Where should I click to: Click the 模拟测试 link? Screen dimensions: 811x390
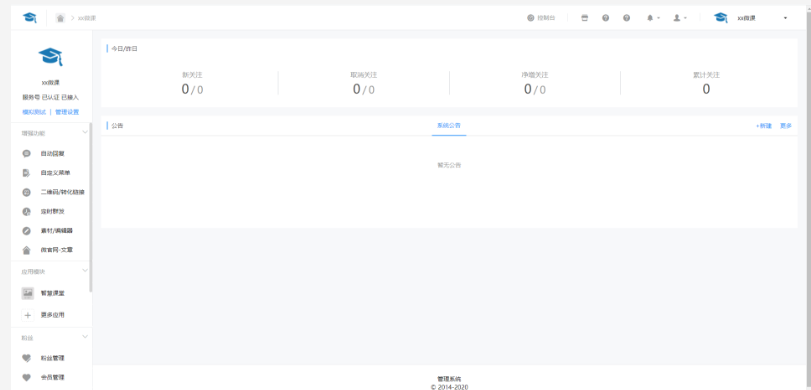pos(34,112)
